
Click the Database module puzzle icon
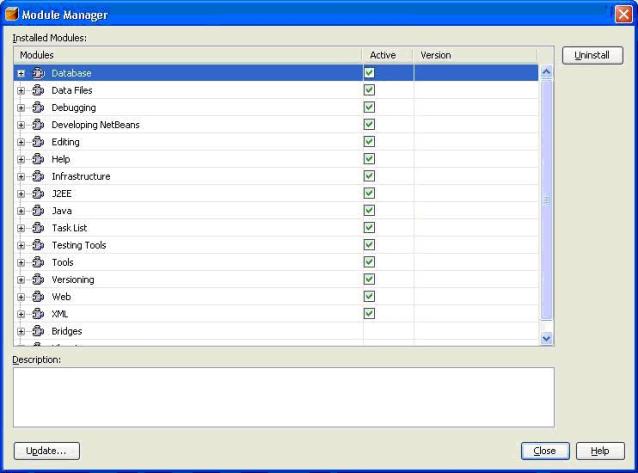(39, 73)
